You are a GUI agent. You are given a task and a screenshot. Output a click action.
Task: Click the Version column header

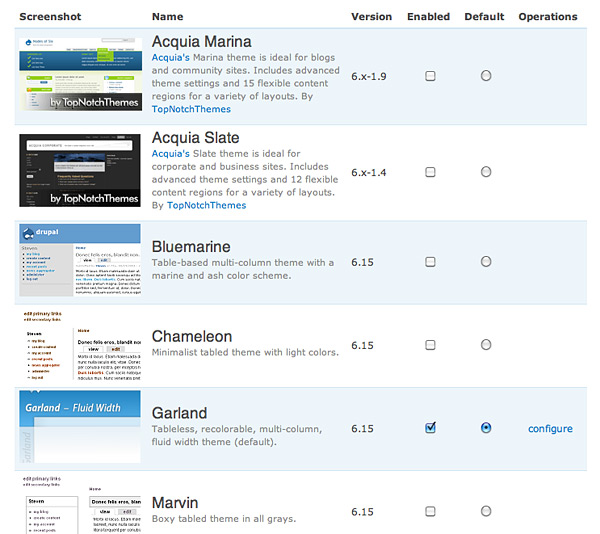[x=372, y=16]
